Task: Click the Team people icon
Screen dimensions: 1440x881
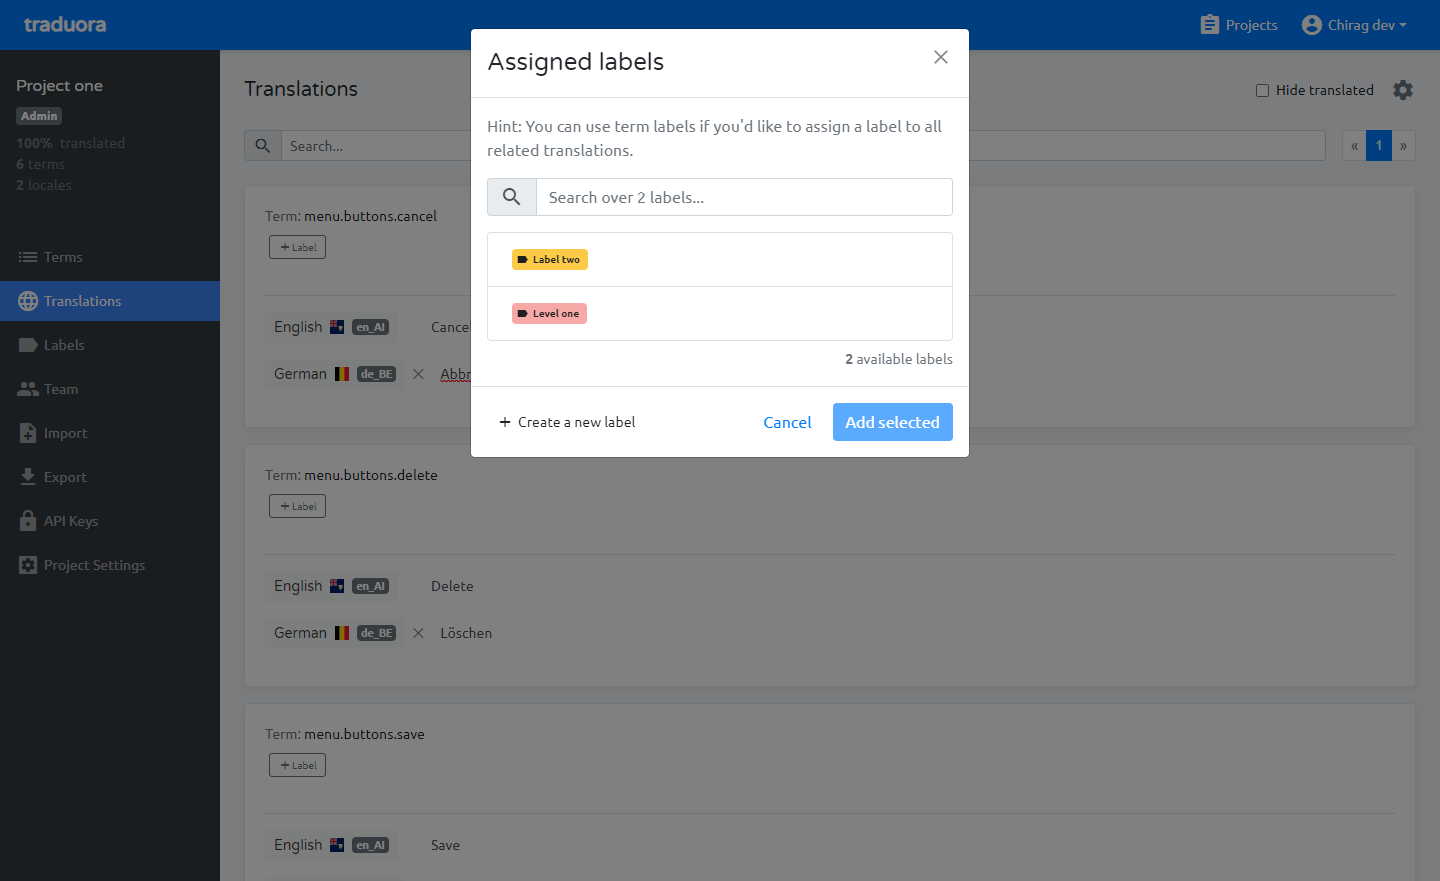Action: click(28, 389)
